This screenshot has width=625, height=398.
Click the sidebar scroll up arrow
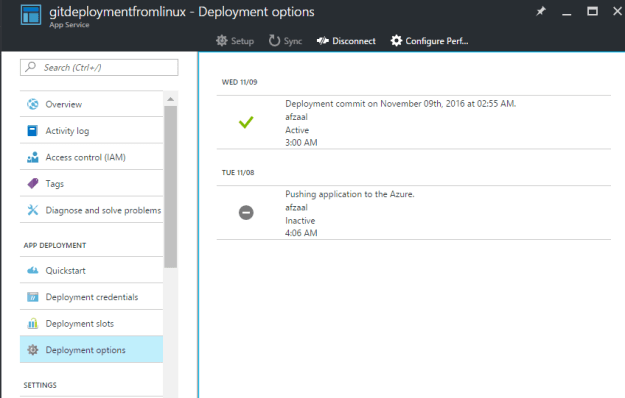pyautogui.click(x=171, y=99)
